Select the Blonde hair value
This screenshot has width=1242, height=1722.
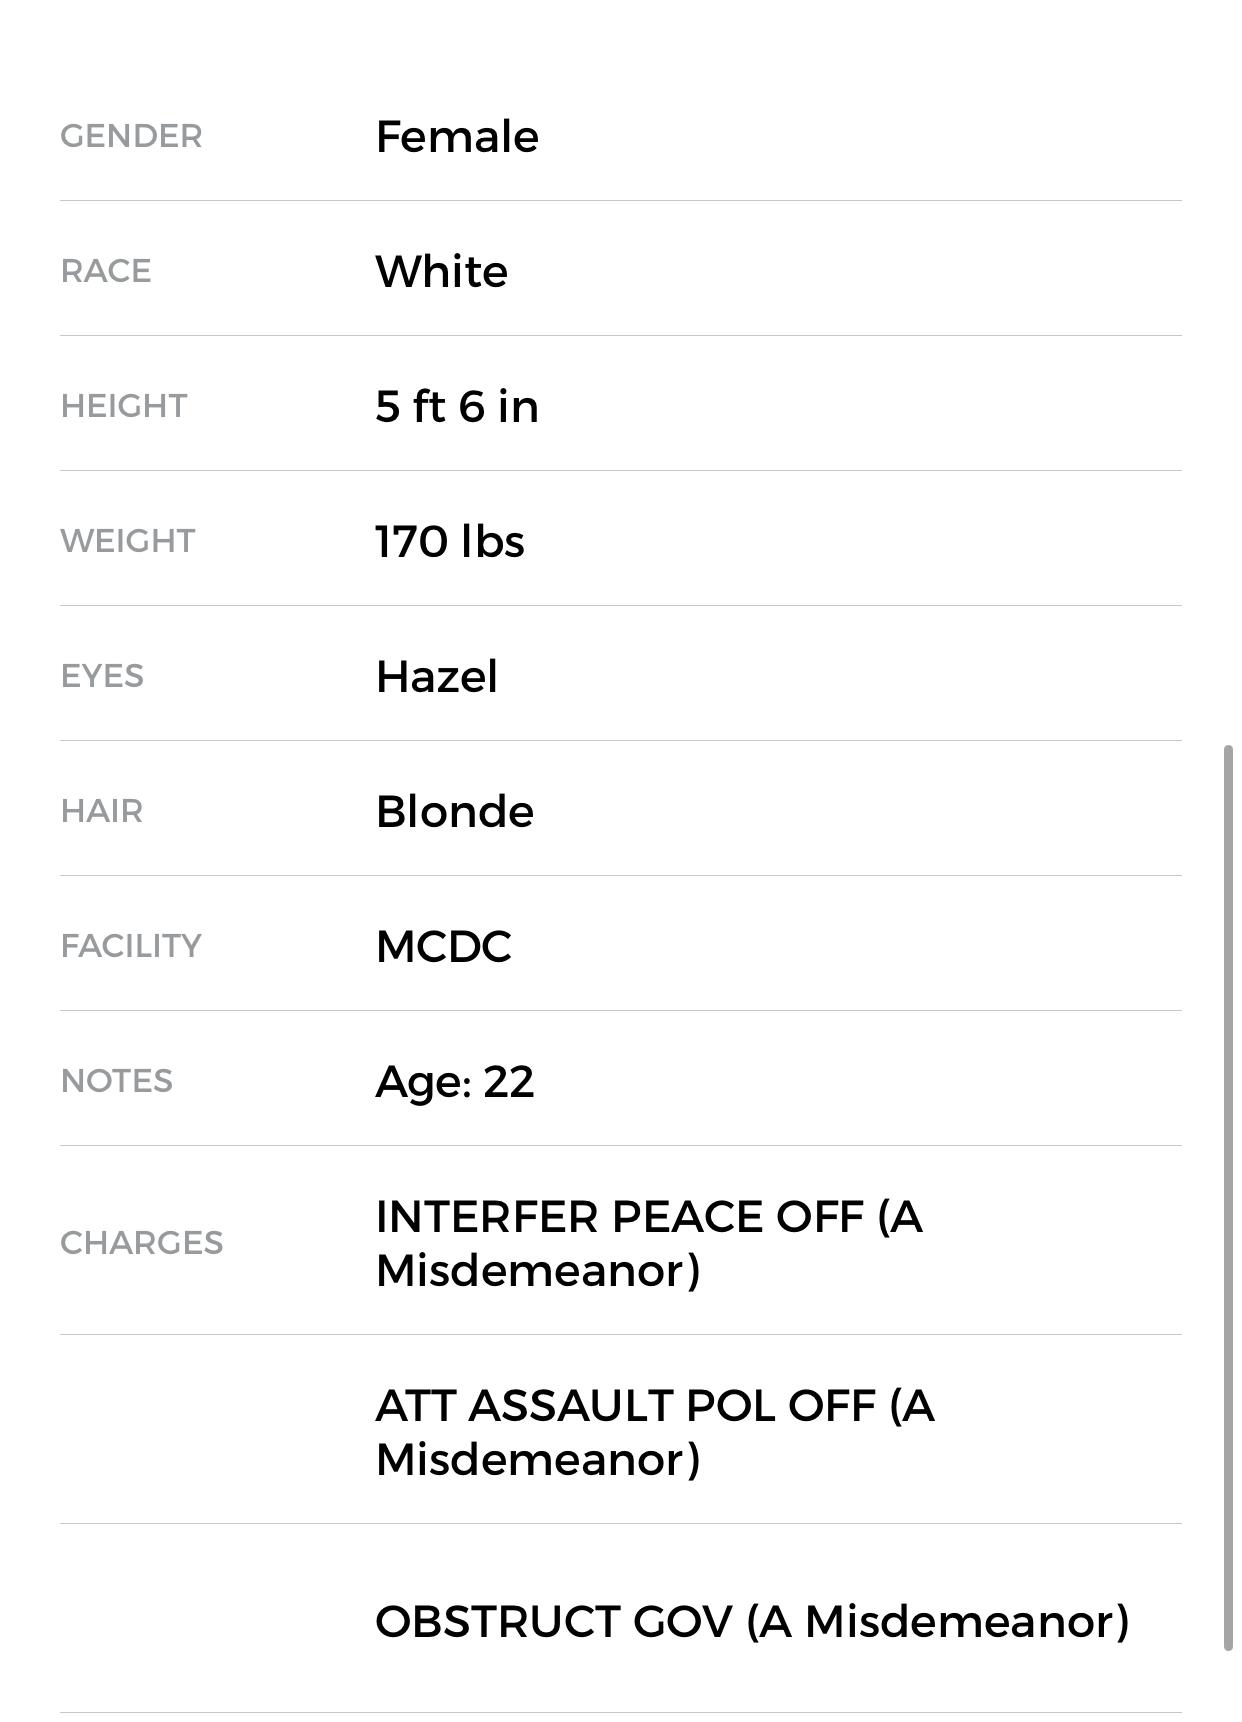tap(454, 812)
